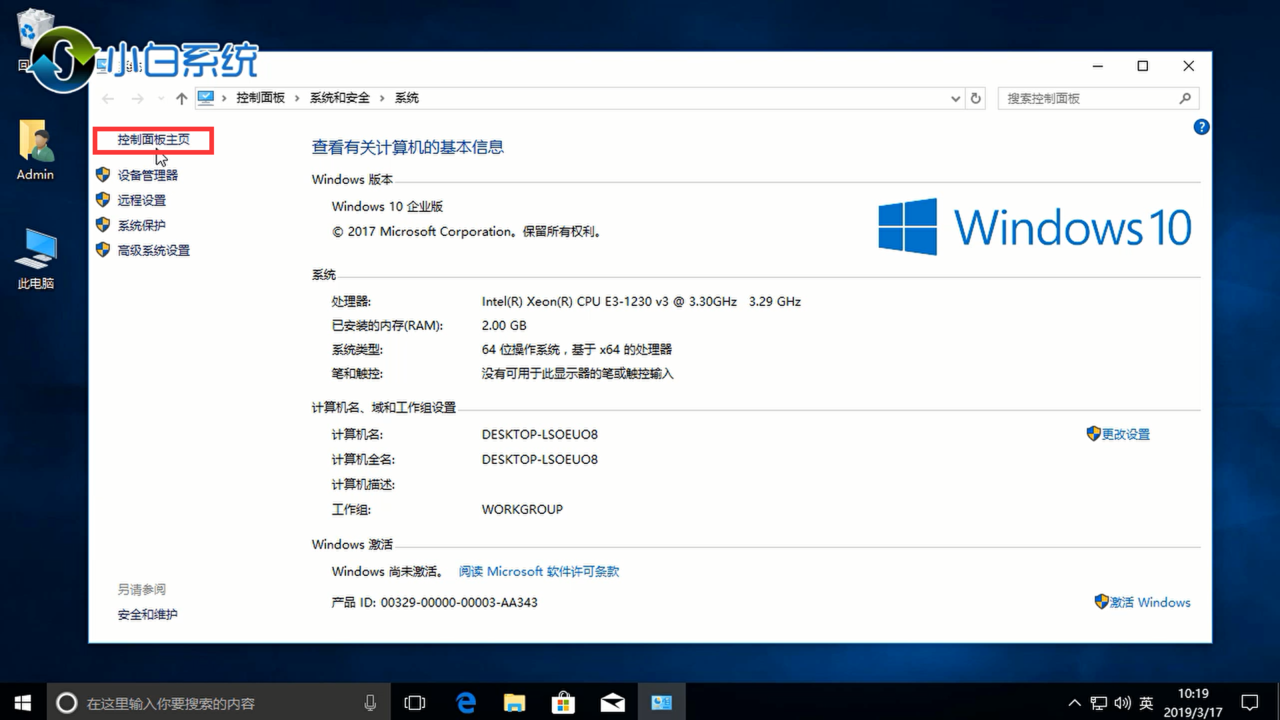Open File Explorer from taskbar
The width and height of the screenshot is (1280, 720).
pos(514,703)
